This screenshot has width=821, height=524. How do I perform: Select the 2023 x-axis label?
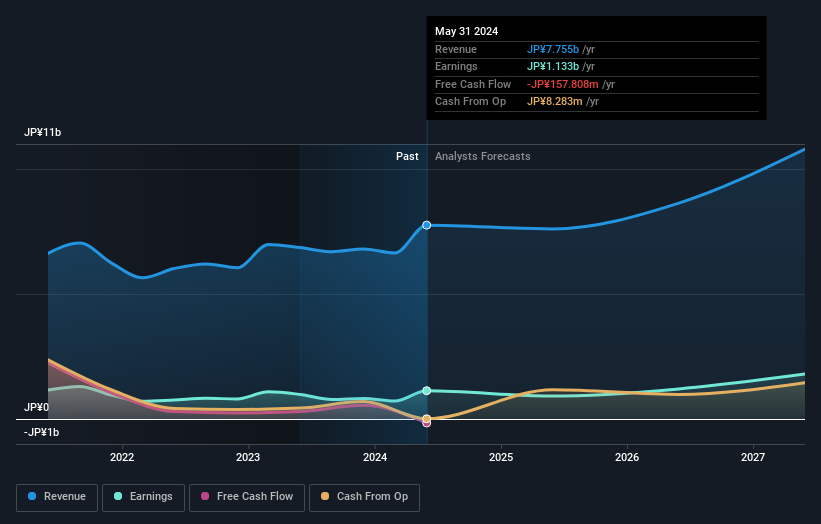point(248,457)
